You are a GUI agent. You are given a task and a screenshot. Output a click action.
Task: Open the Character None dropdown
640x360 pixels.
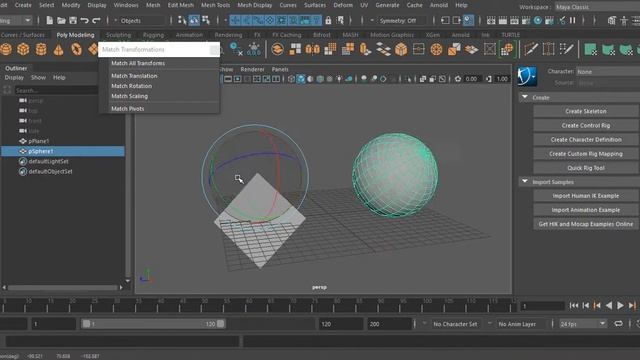pos(608,71)
